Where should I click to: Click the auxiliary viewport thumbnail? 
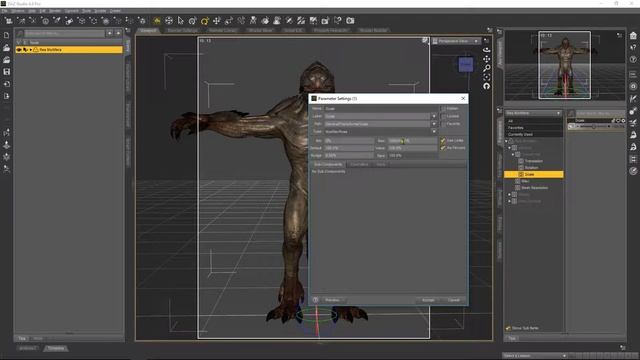(564, 65)
